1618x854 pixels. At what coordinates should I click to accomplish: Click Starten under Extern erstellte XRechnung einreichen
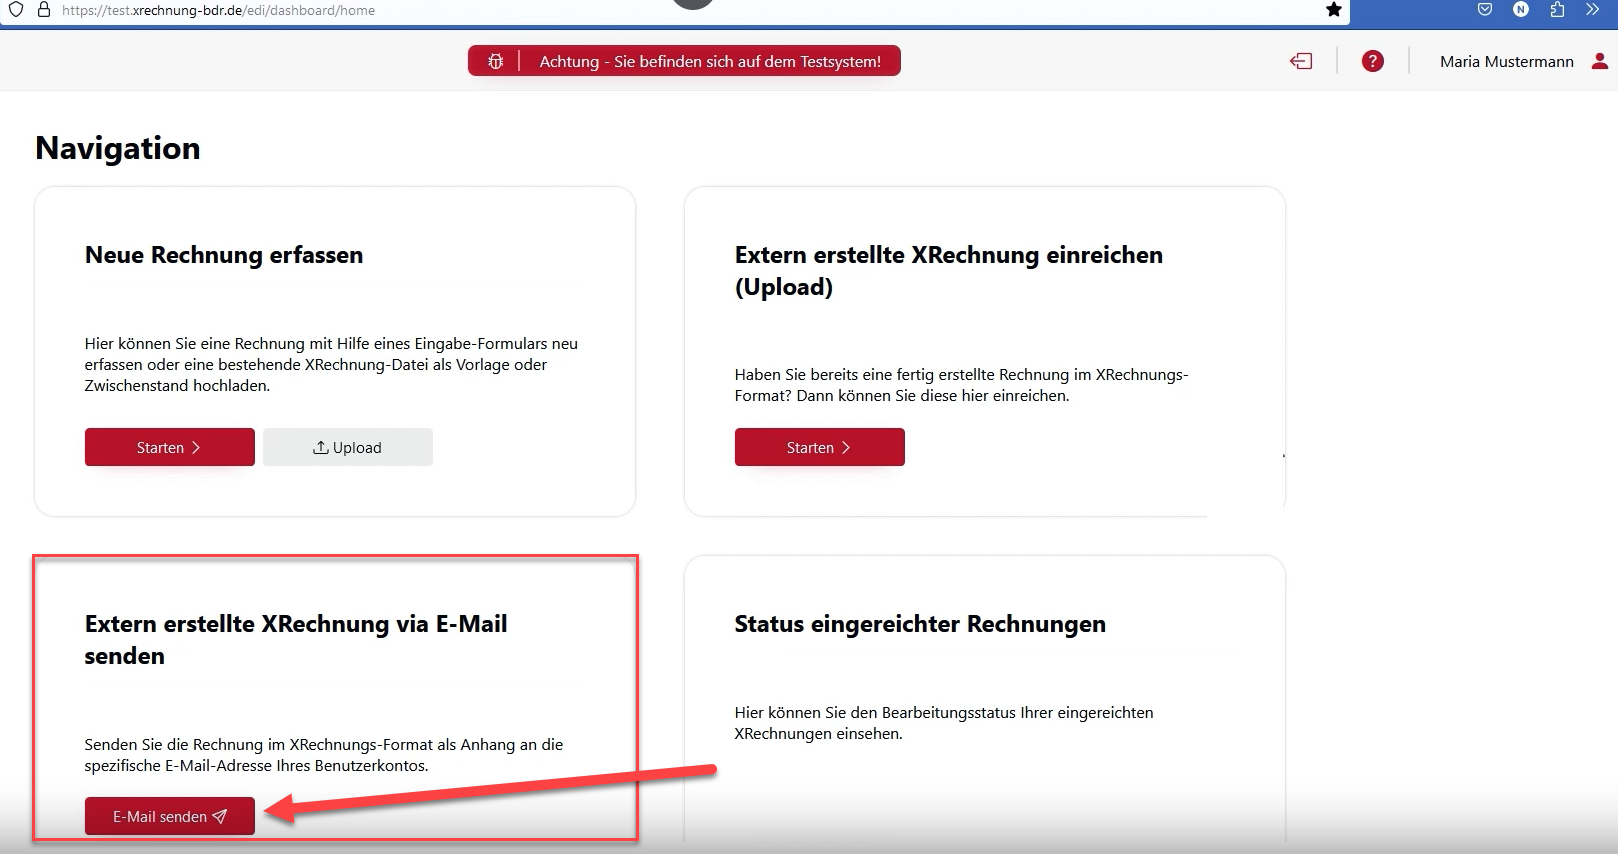(820, 447)
